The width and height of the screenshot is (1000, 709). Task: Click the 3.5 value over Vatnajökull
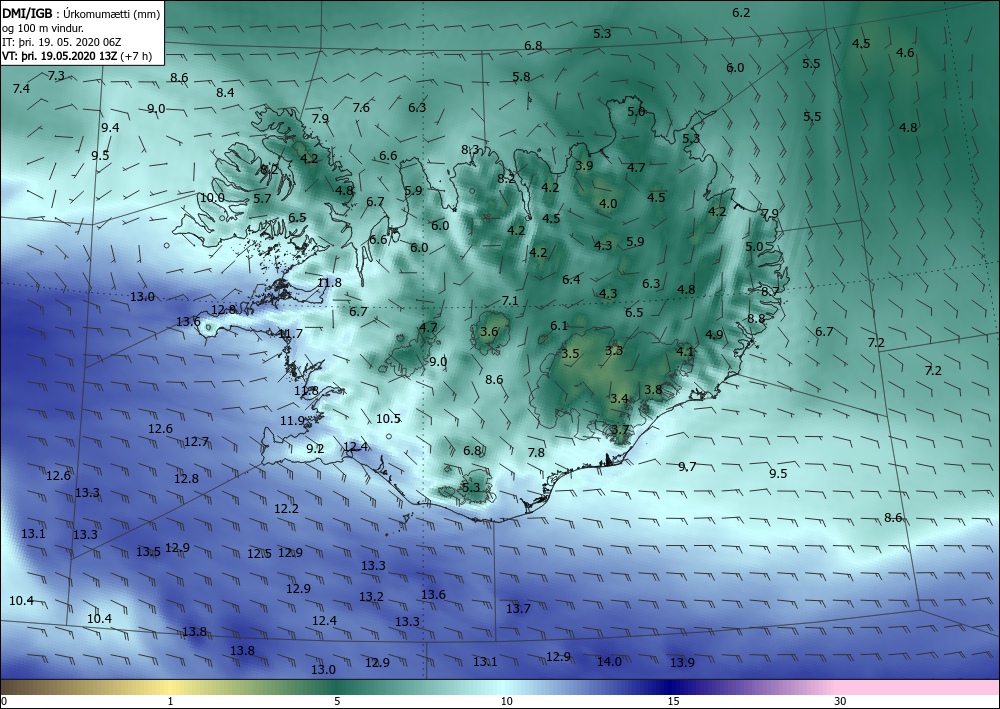pos(570,353)
